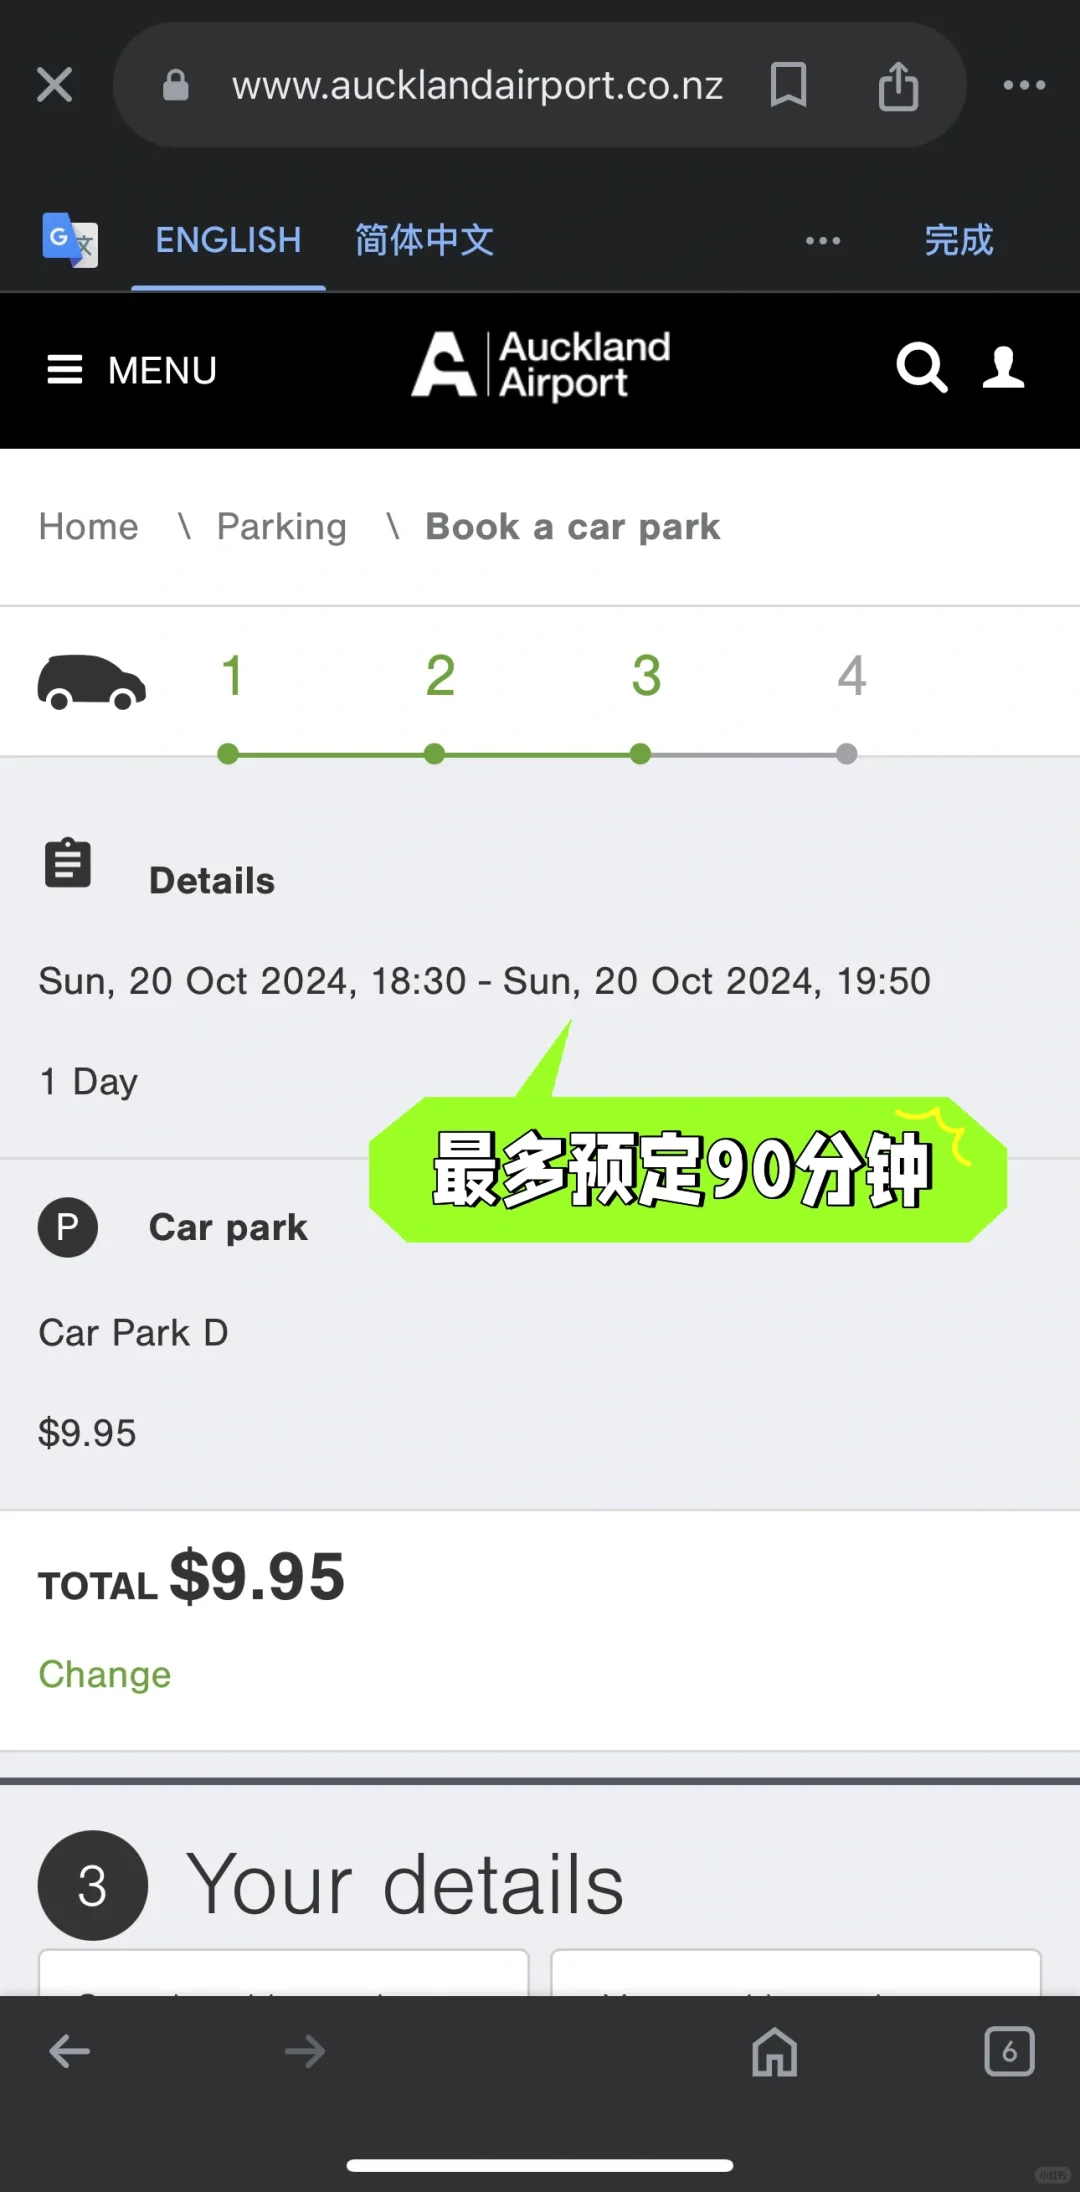Click the green Change link
This screenshot has width=1080, height=2192.
point(105,1674)
